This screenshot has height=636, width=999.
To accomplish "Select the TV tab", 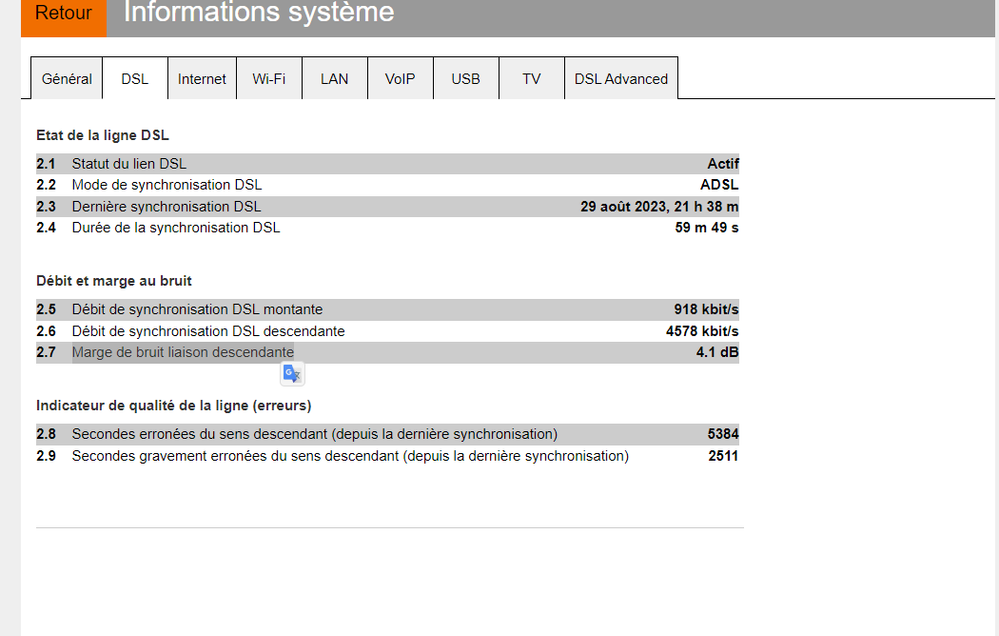I will [x=531, y=78].
